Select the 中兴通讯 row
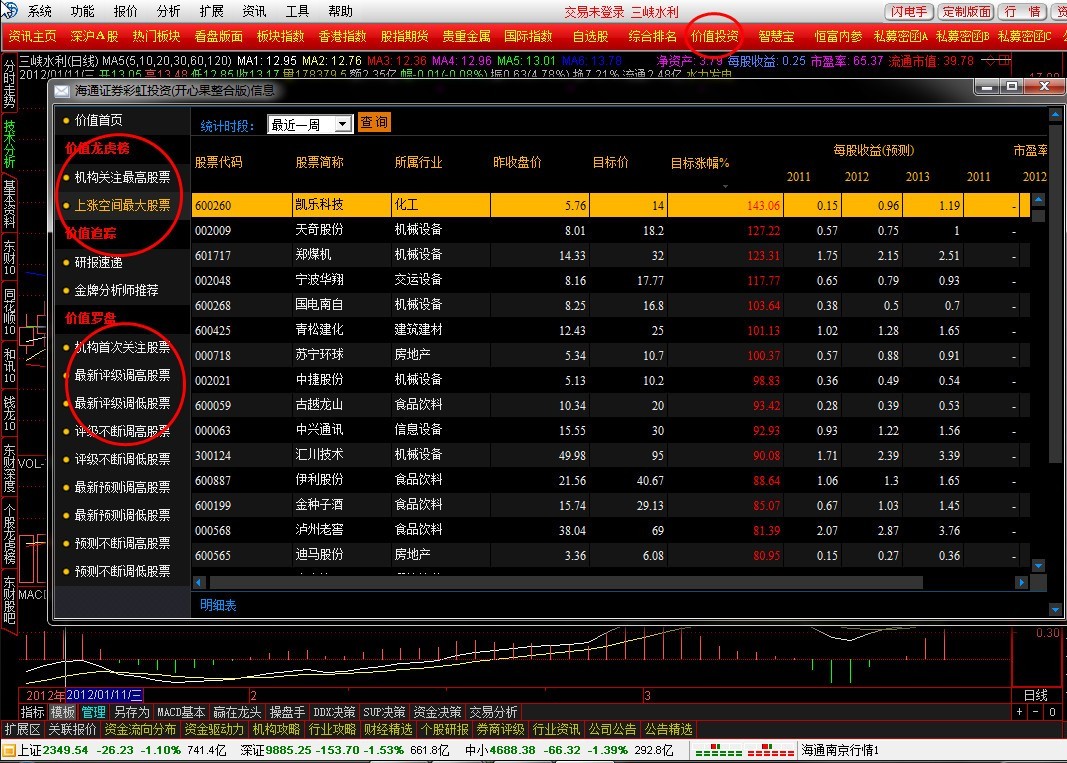 point(610,430)
